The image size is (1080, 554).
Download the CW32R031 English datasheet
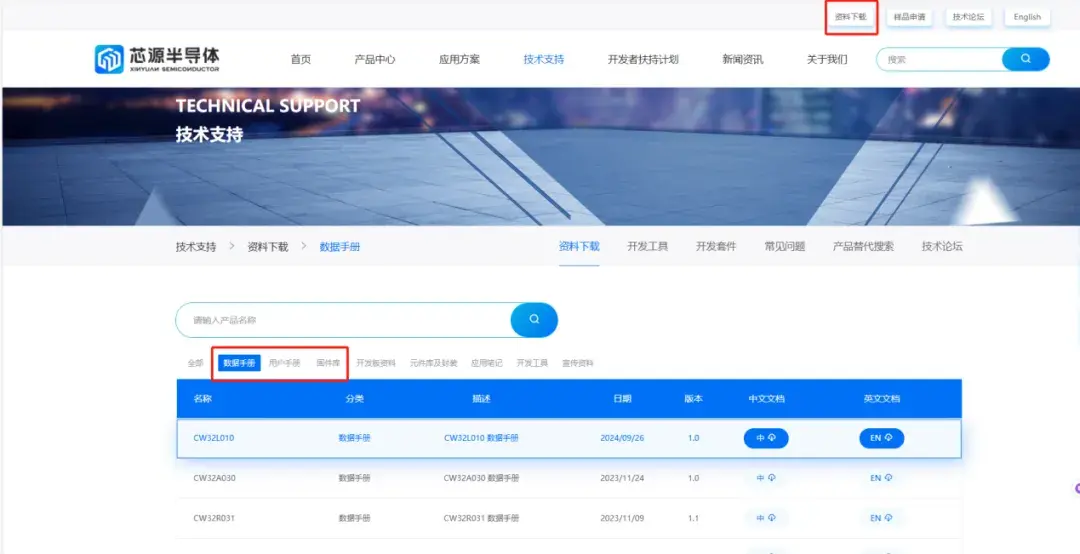882,518
